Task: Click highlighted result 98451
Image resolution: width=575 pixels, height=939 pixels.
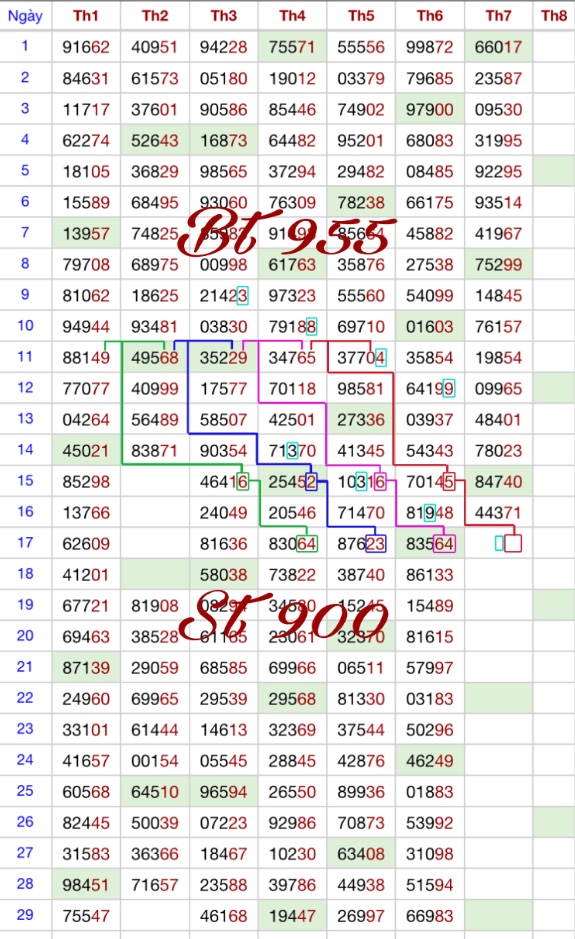Action: click(x=86, y=885)
